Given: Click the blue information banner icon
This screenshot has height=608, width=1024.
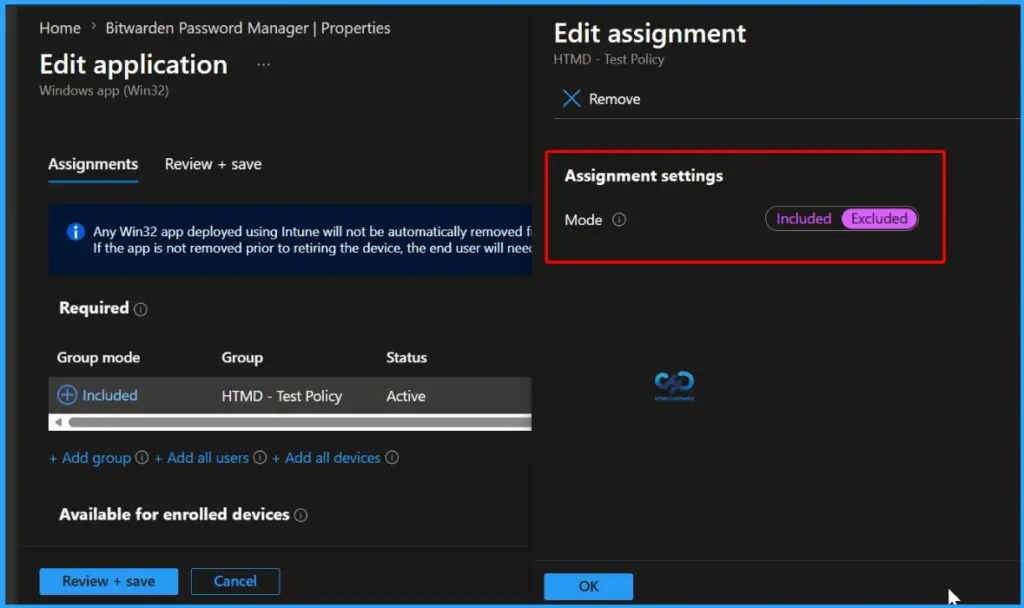Looking at the screenshot, I should pos(76,232).
